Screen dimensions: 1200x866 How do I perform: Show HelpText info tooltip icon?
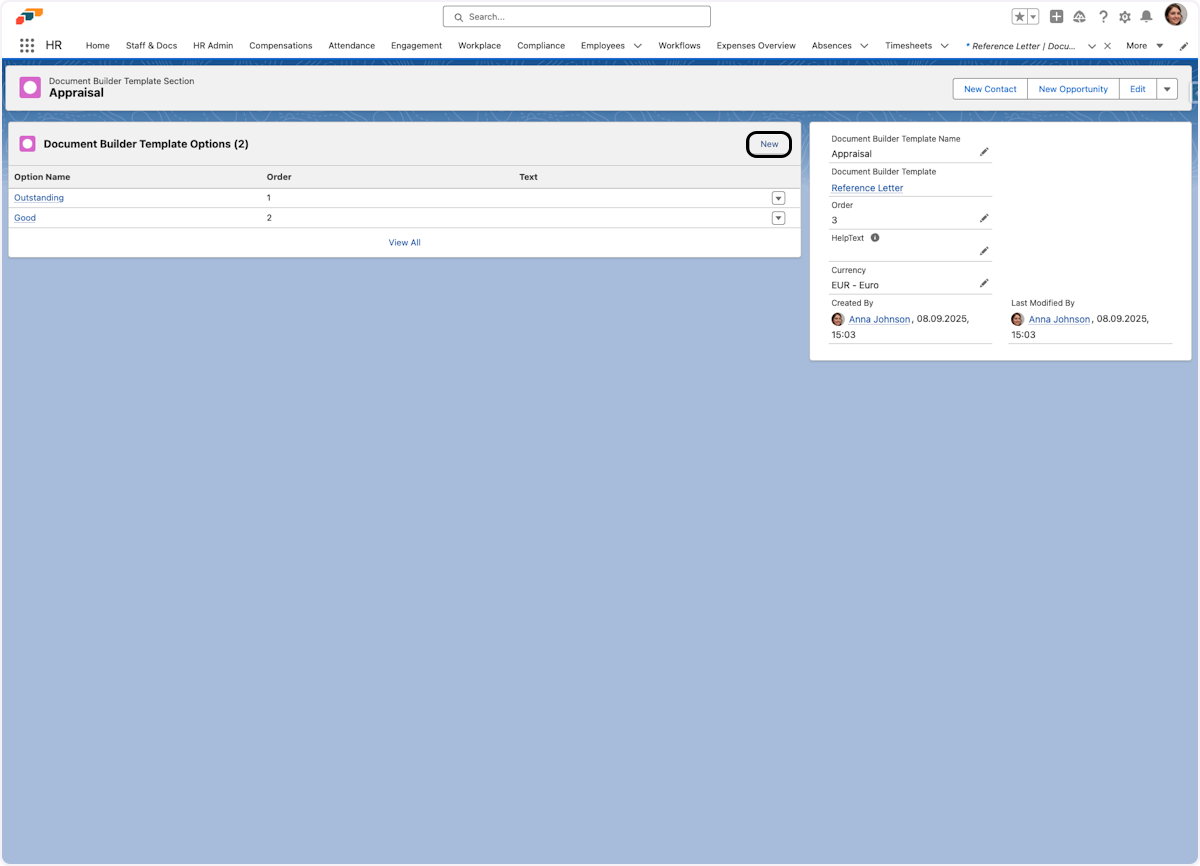(x=875, y=238)
